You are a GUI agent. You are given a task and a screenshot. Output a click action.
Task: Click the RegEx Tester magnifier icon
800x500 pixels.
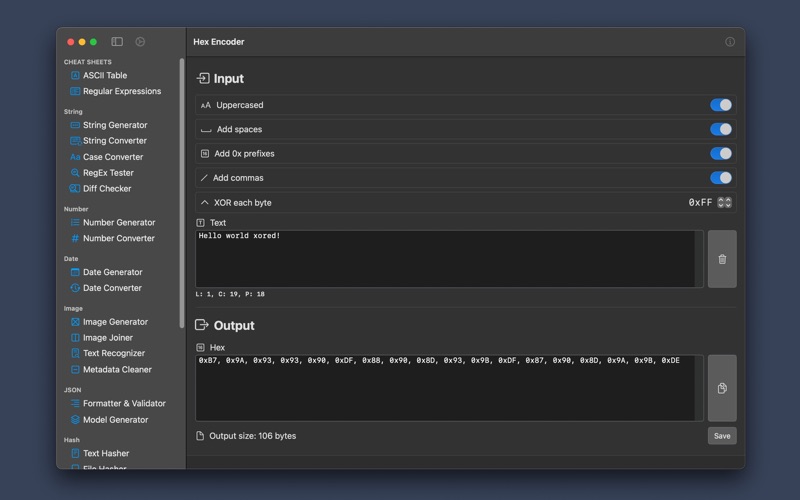75,173
